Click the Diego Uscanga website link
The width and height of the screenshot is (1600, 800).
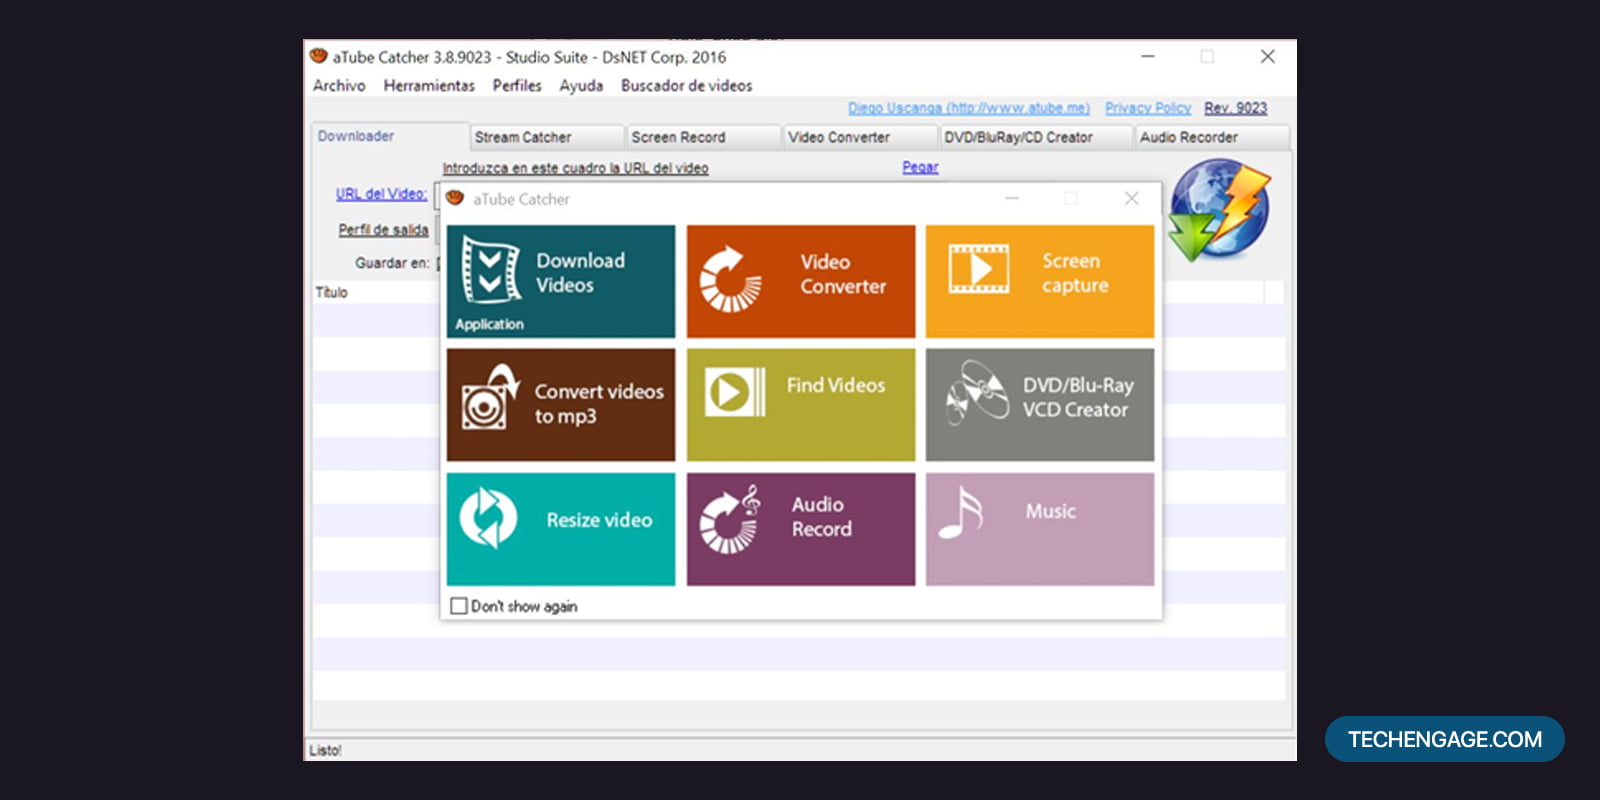point(969,108)
